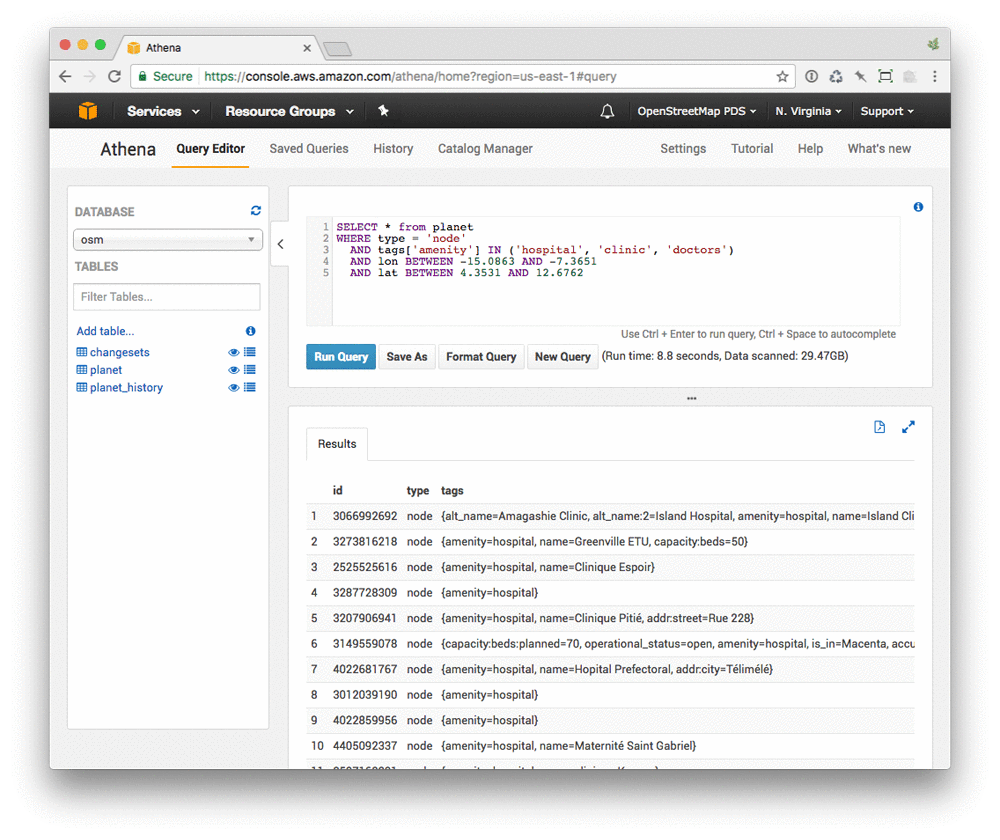Click the New Query button

coord(562,357)
